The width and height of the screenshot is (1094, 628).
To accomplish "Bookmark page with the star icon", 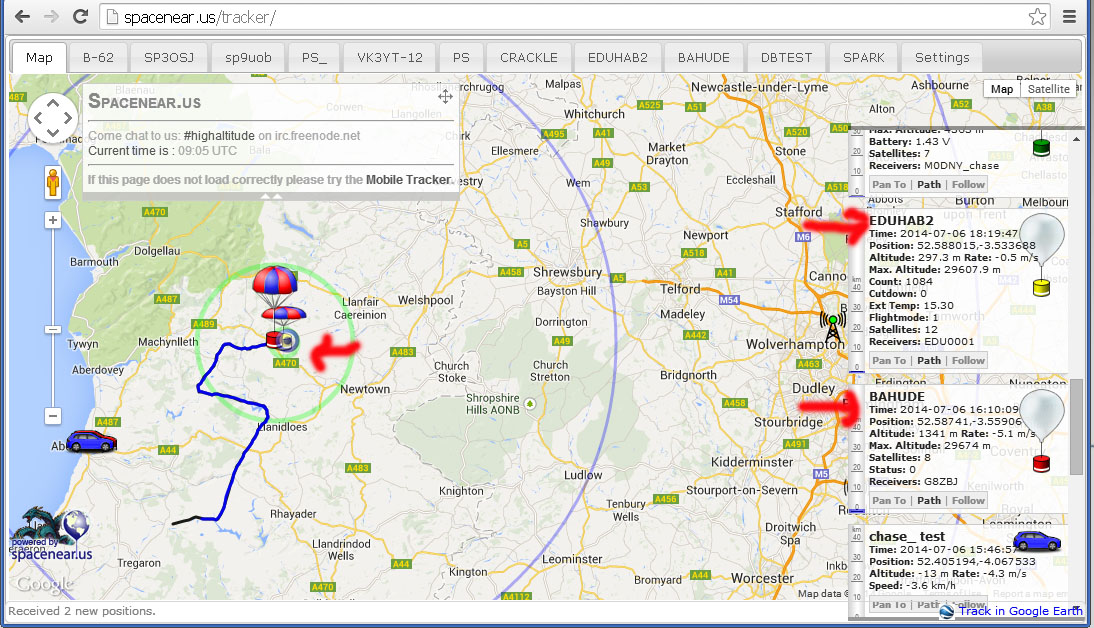I will point(1038,17).
